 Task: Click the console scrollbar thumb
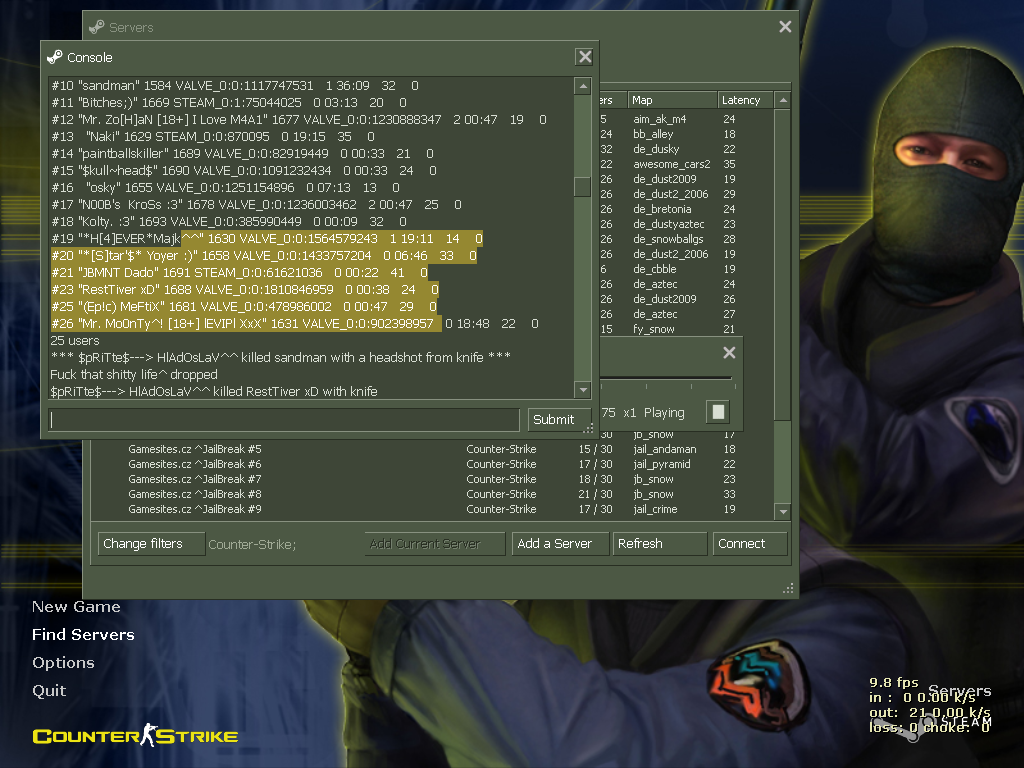583,187
